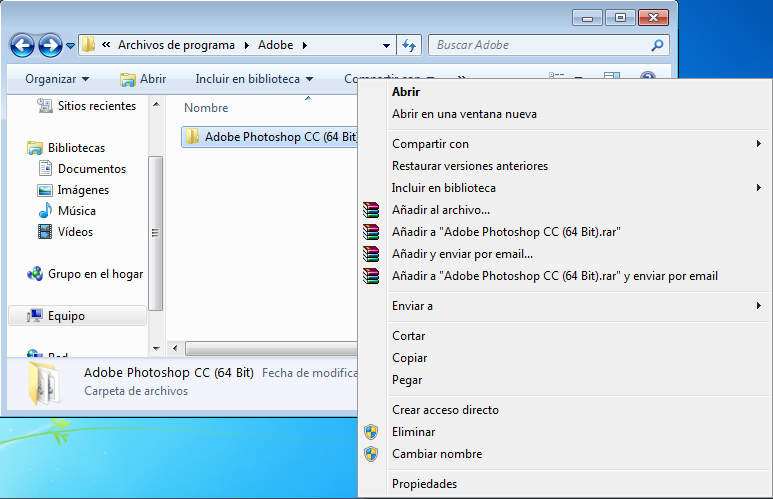
Task: Click the refresh button next to address bar
Action: (409, 45)
